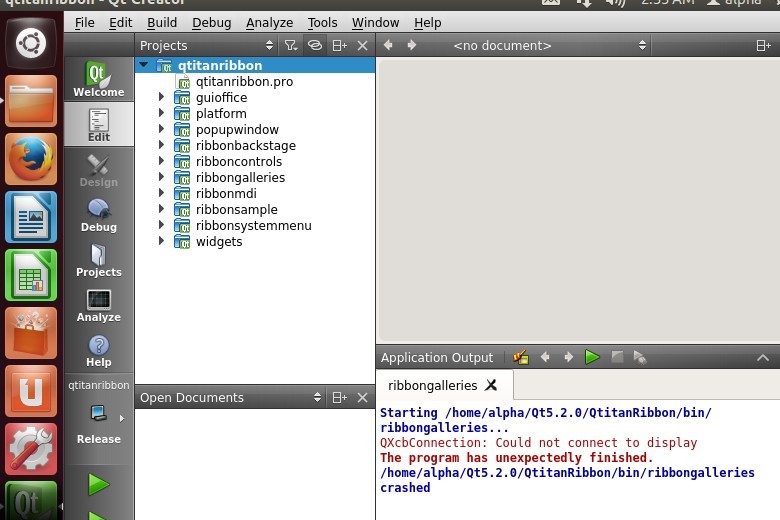This screenshot has width=780, height=520.
Task: Open the Build menu
Action: tap(161, 22)
